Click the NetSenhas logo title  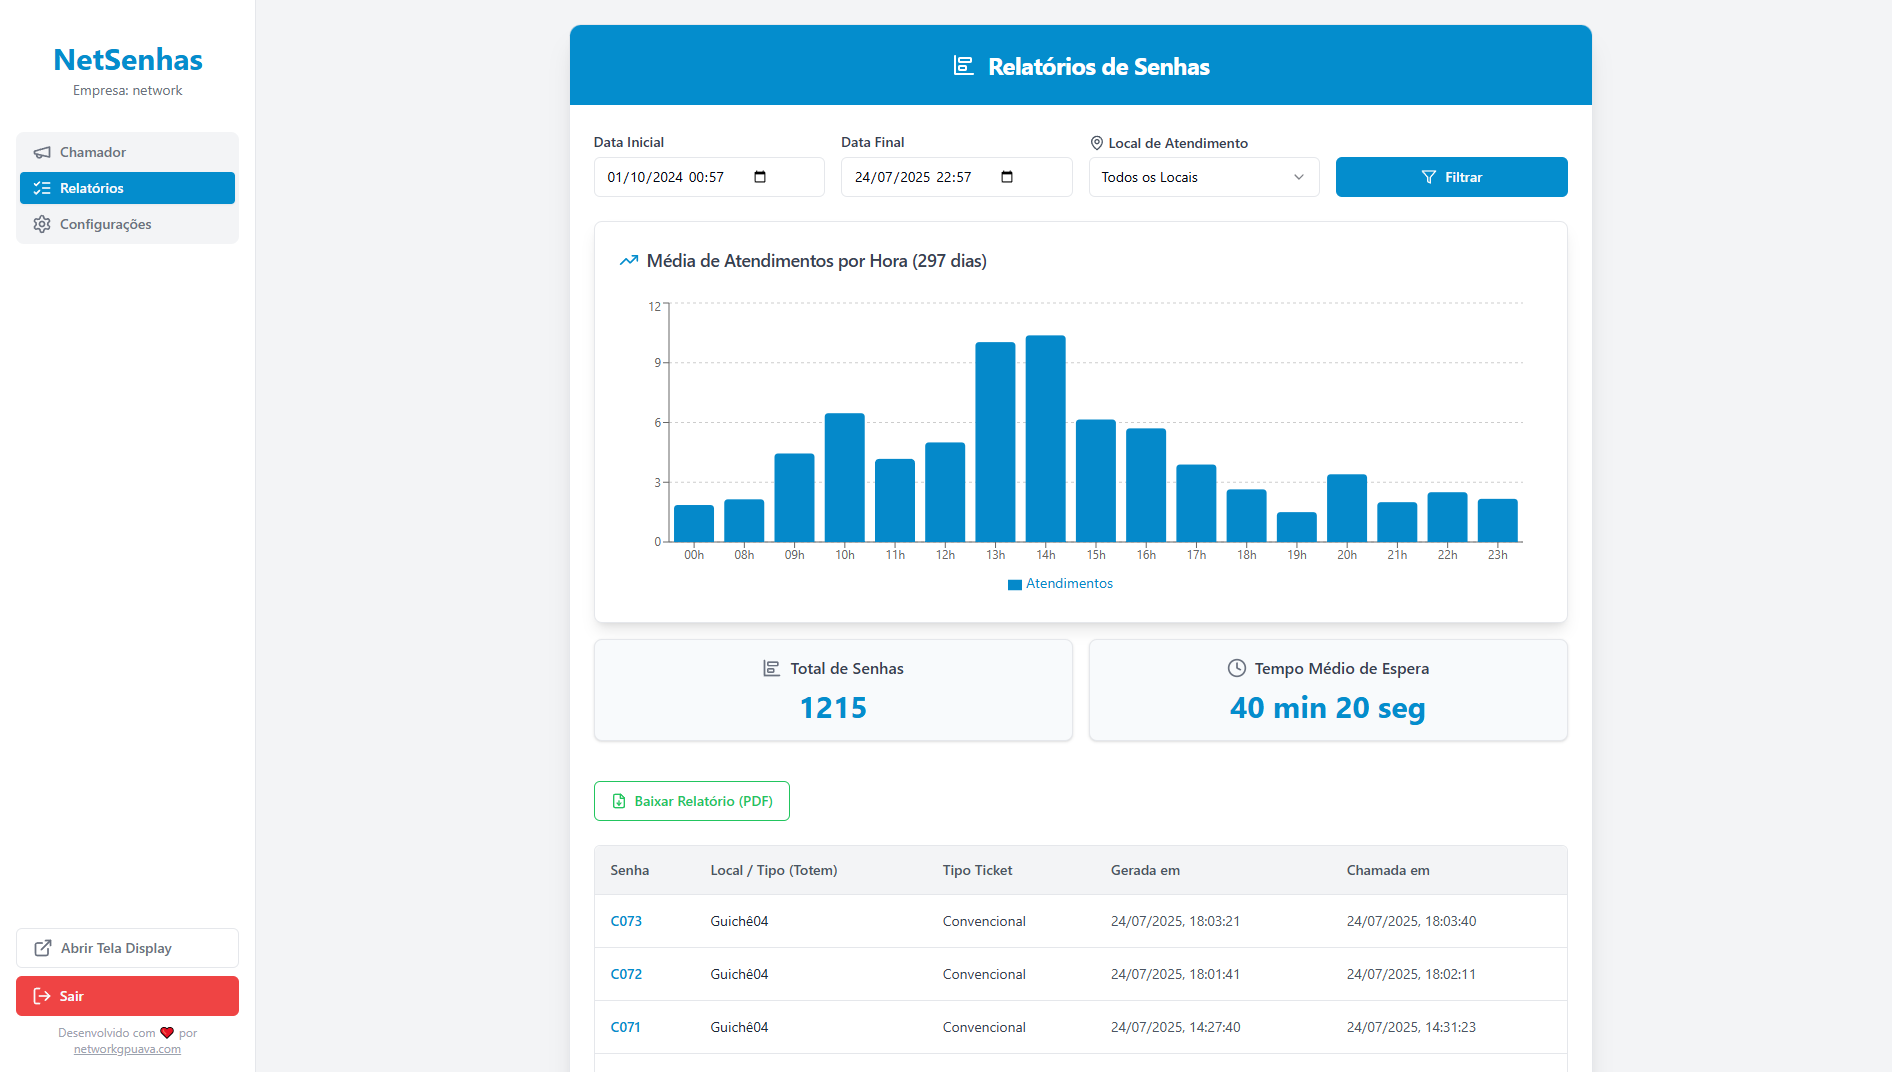click(x=128, y=60)
